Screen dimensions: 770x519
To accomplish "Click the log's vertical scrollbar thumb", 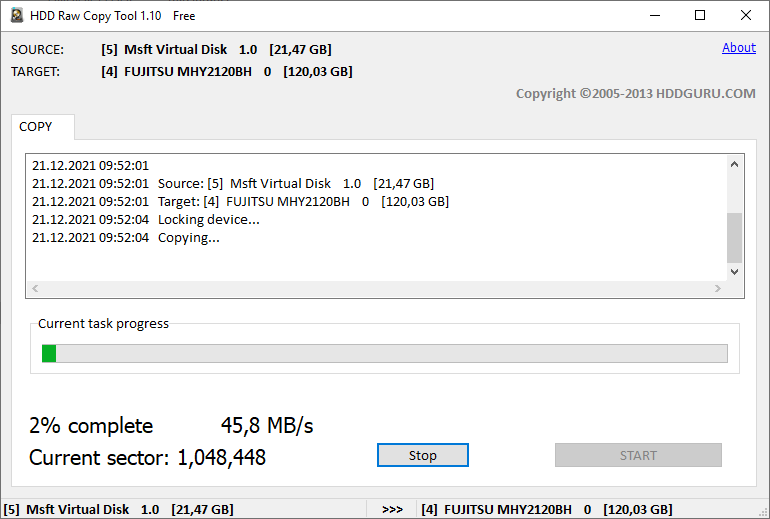I will 735,236.
